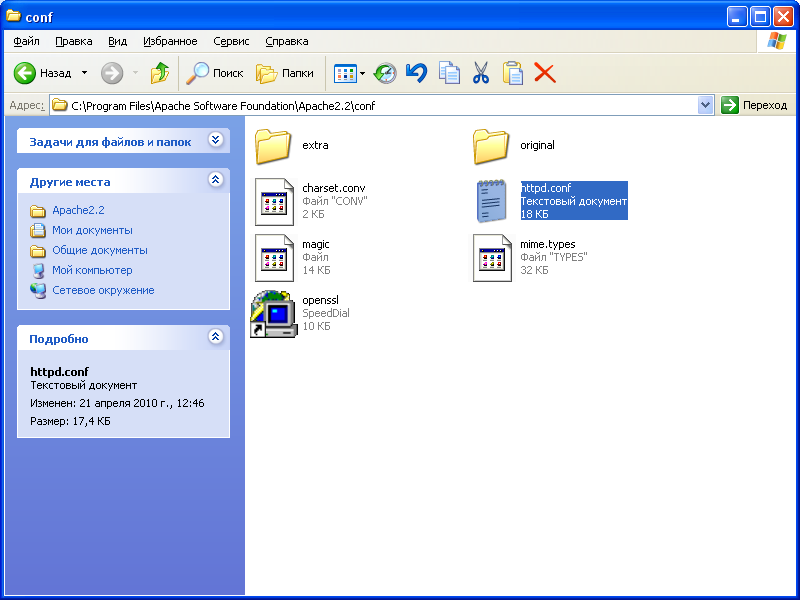Click the Undo toolbar icon

[x=417, y=73]
